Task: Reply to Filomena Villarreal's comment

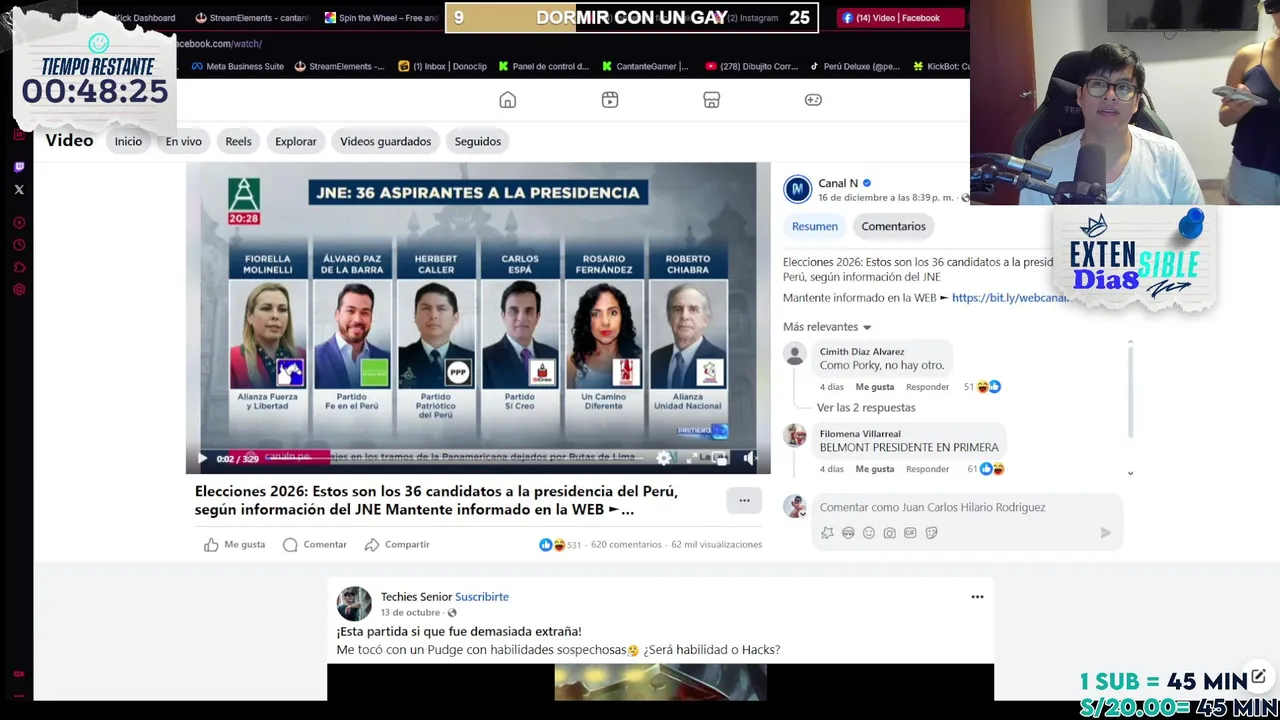Action: click(927, 469)
